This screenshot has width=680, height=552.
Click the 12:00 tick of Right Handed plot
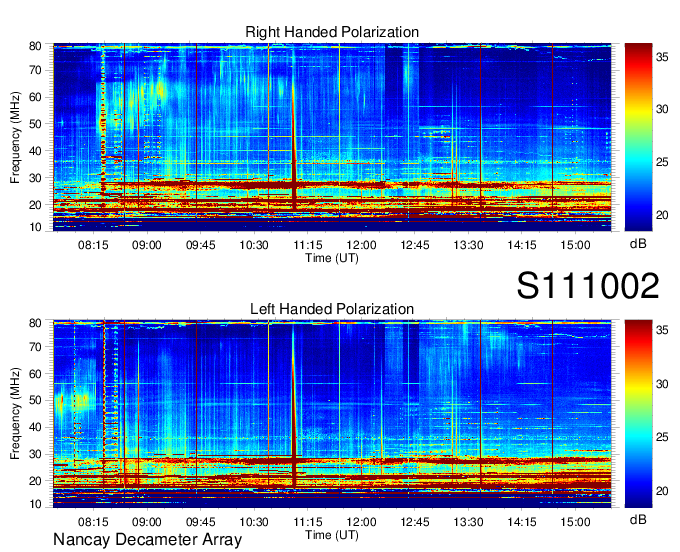click(x=361, y=245)
